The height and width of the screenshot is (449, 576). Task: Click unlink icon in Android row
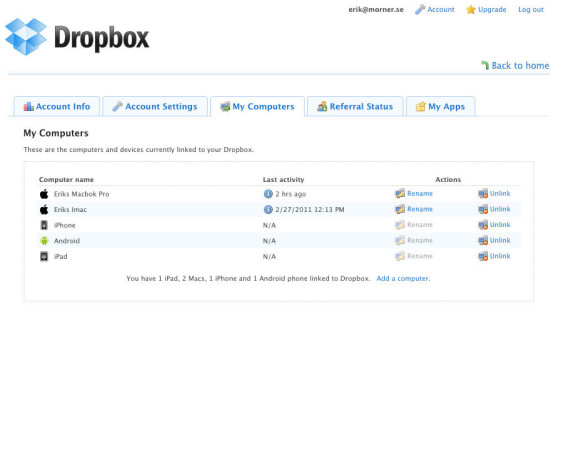pyautogui.click(x=483, y=240)
